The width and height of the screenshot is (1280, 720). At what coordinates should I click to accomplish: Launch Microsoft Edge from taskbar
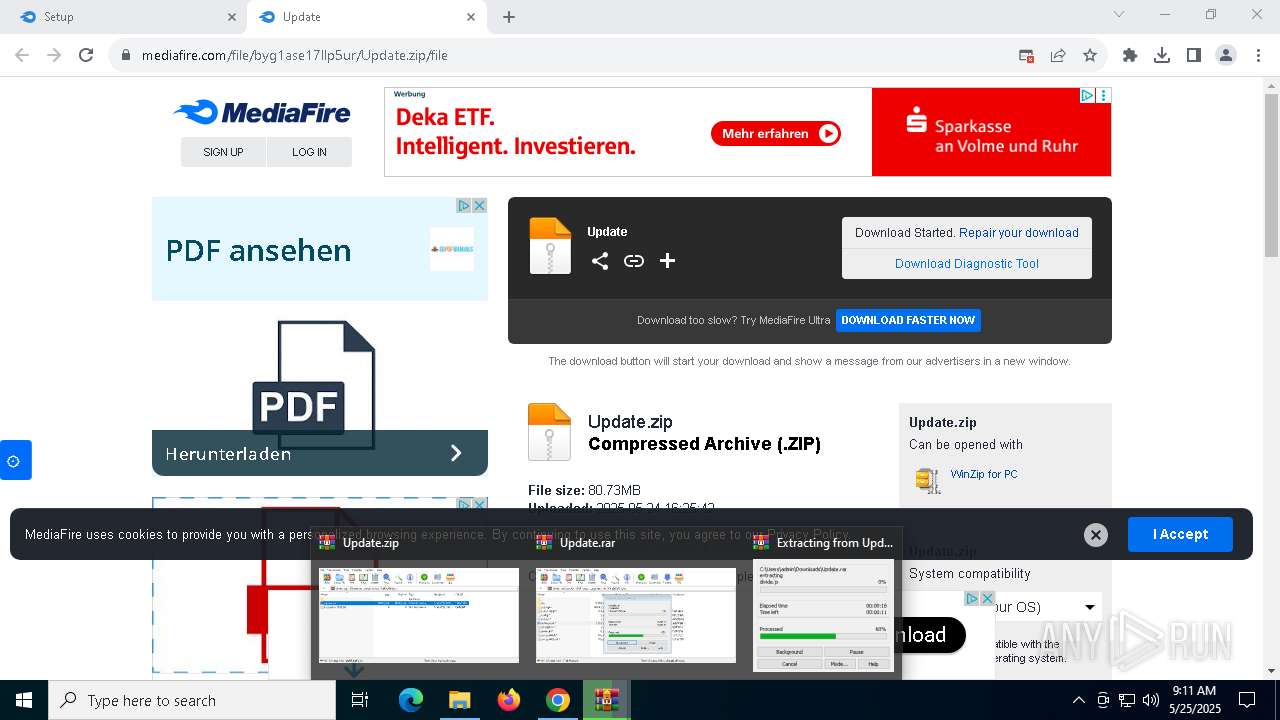point(411,700)
